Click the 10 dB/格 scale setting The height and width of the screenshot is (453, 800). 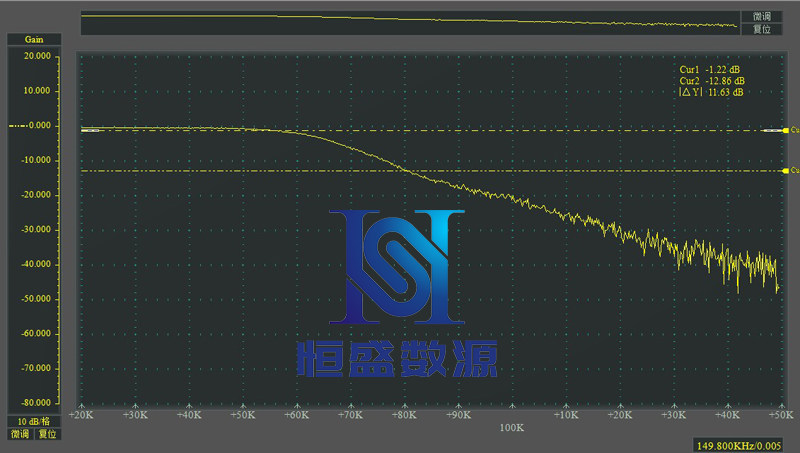[x=34, y=421]
